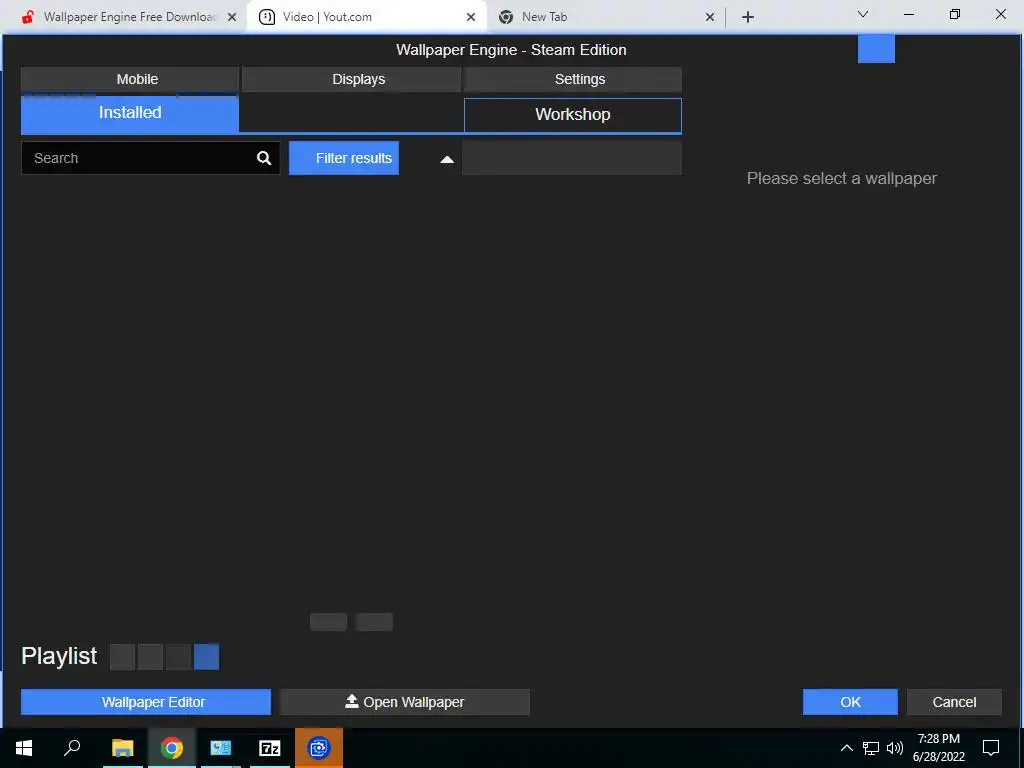This screenshot has height=768, width=1024.
Task: Open network status tray icon
Action: pos(871,748)
